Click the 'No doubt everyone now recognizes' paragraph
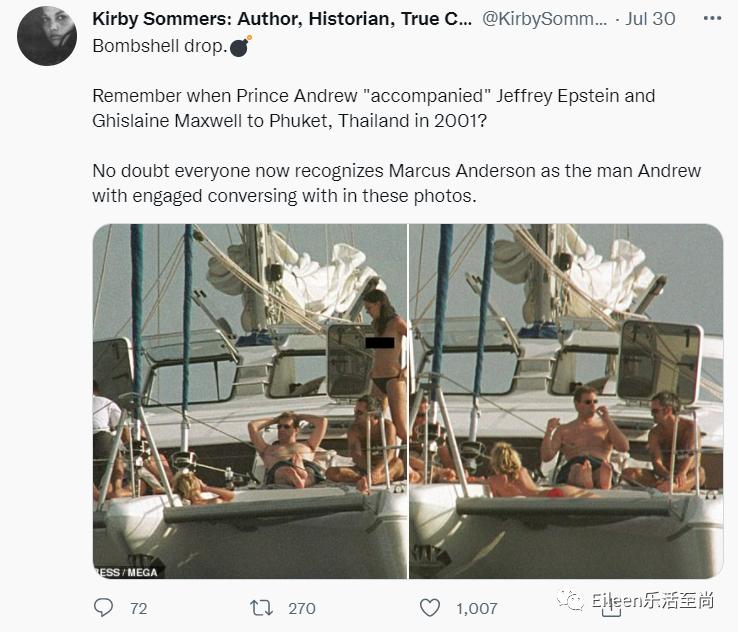This screenshot has width=738, height=632. 396,182
